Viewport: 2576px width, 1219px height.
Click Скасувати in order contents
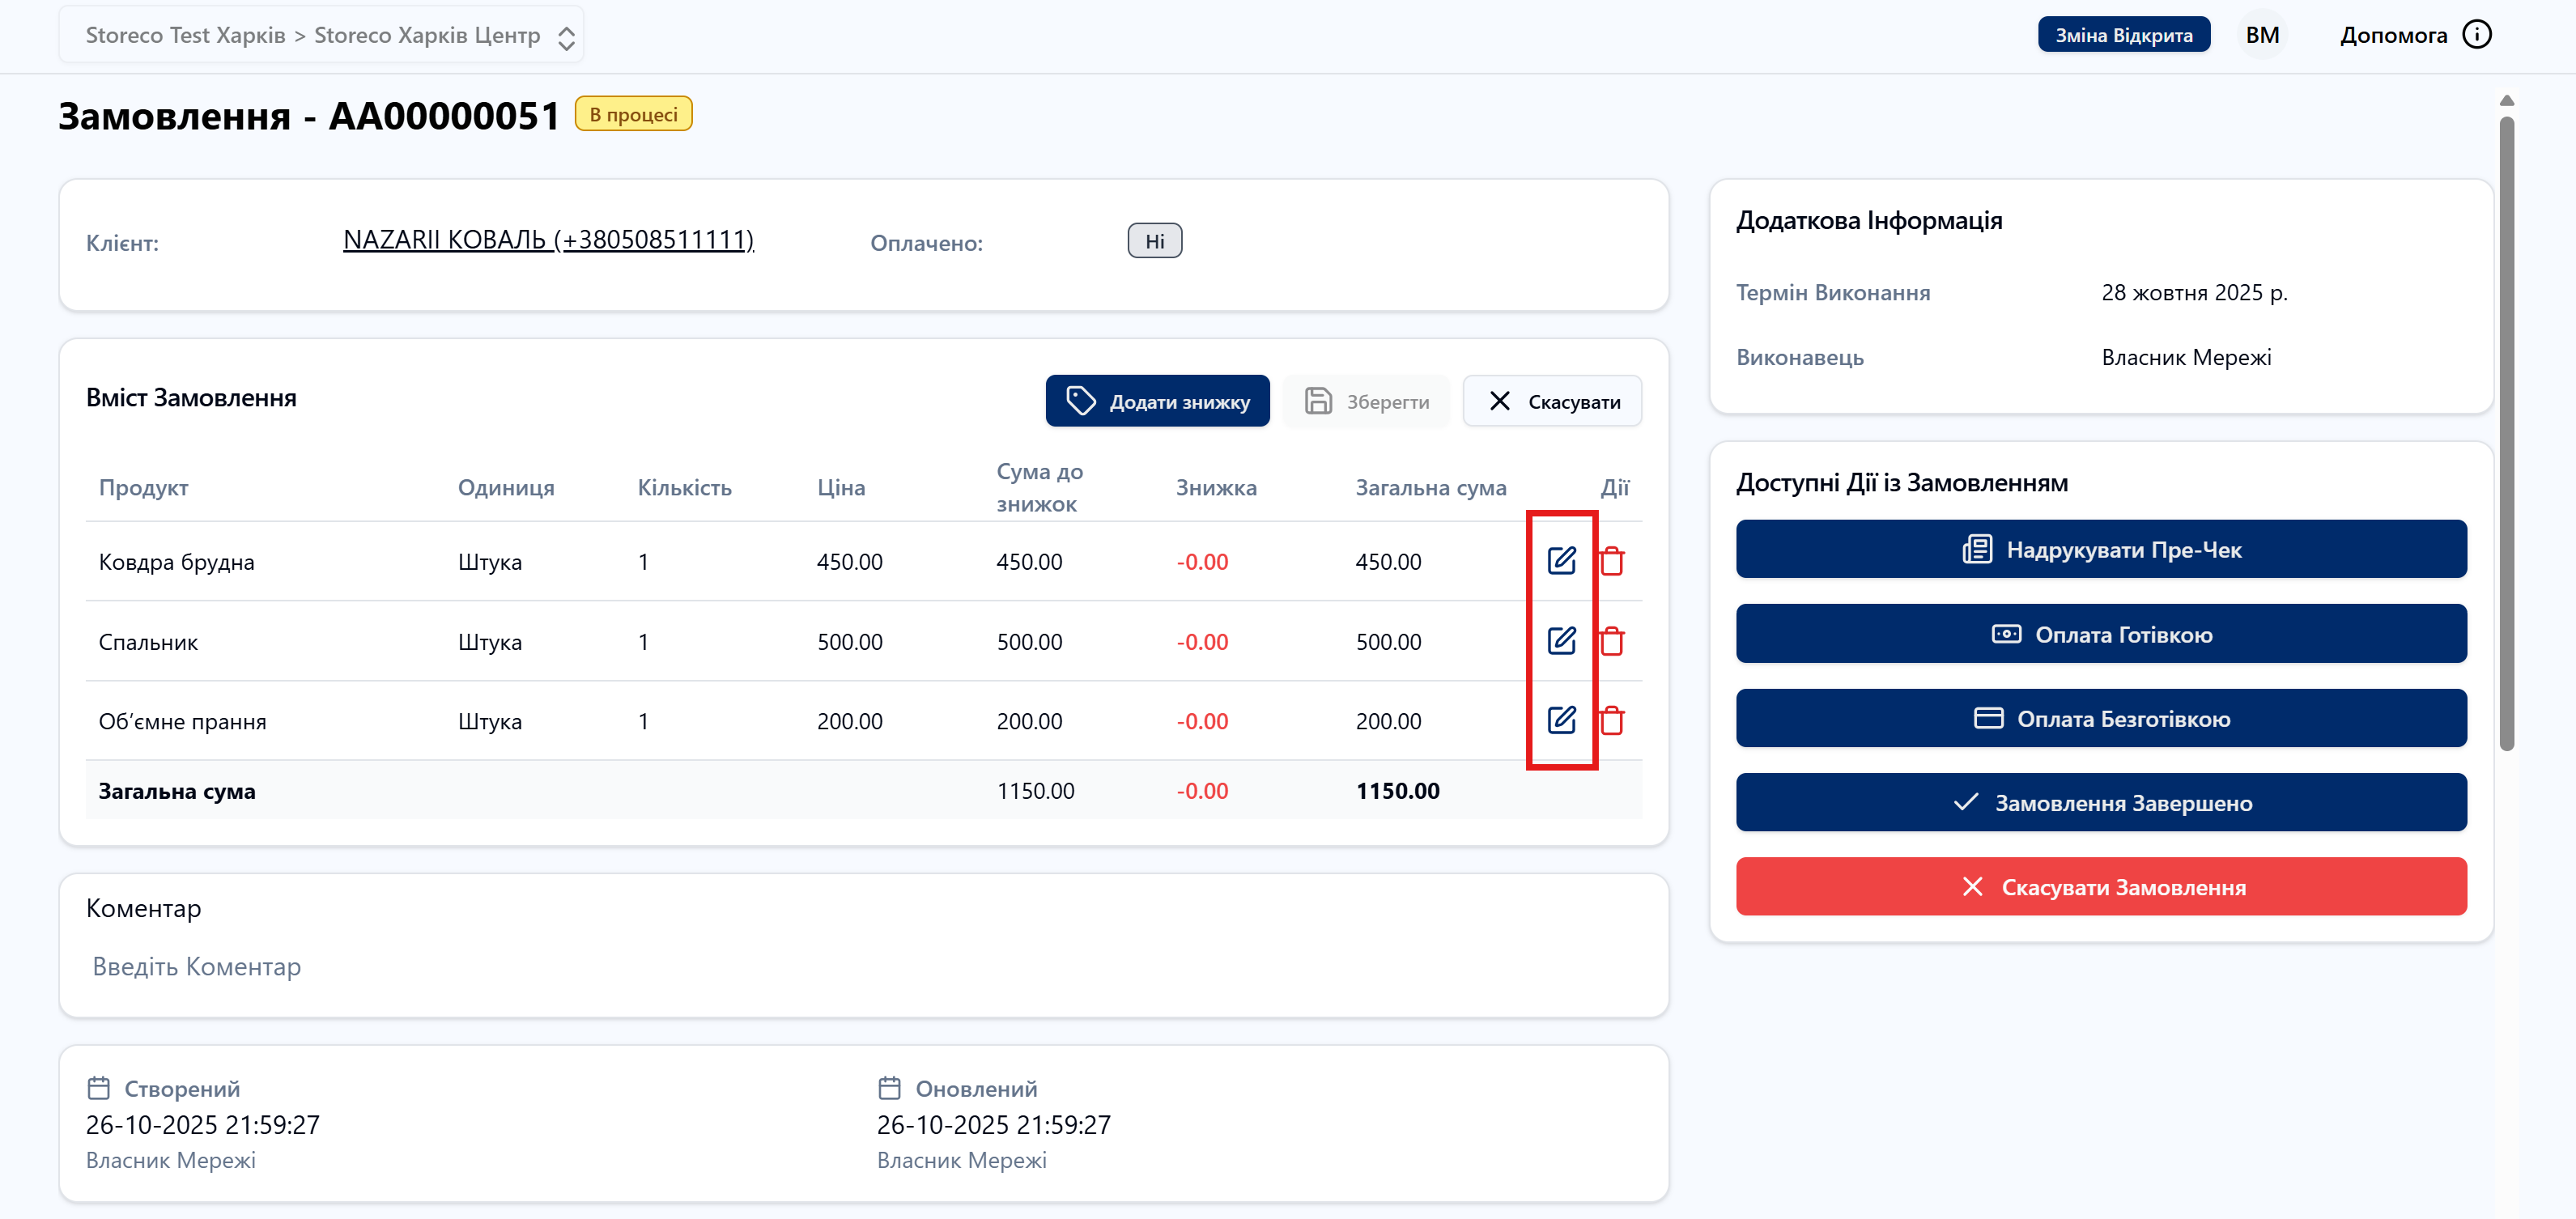click(1551, 401)
